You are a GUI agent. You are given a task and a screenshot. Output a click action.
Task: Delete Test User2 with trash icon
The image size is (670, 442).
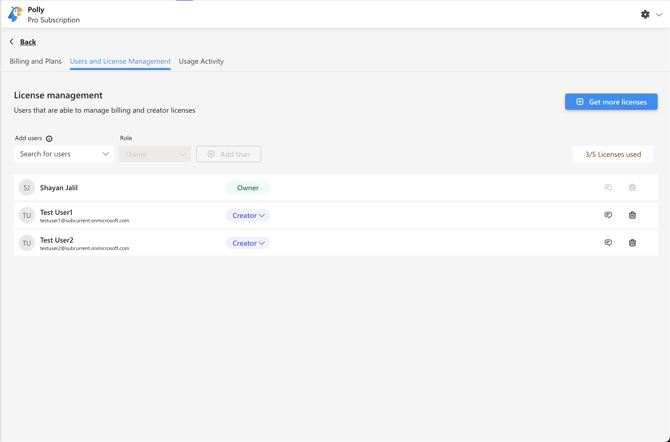632,243
